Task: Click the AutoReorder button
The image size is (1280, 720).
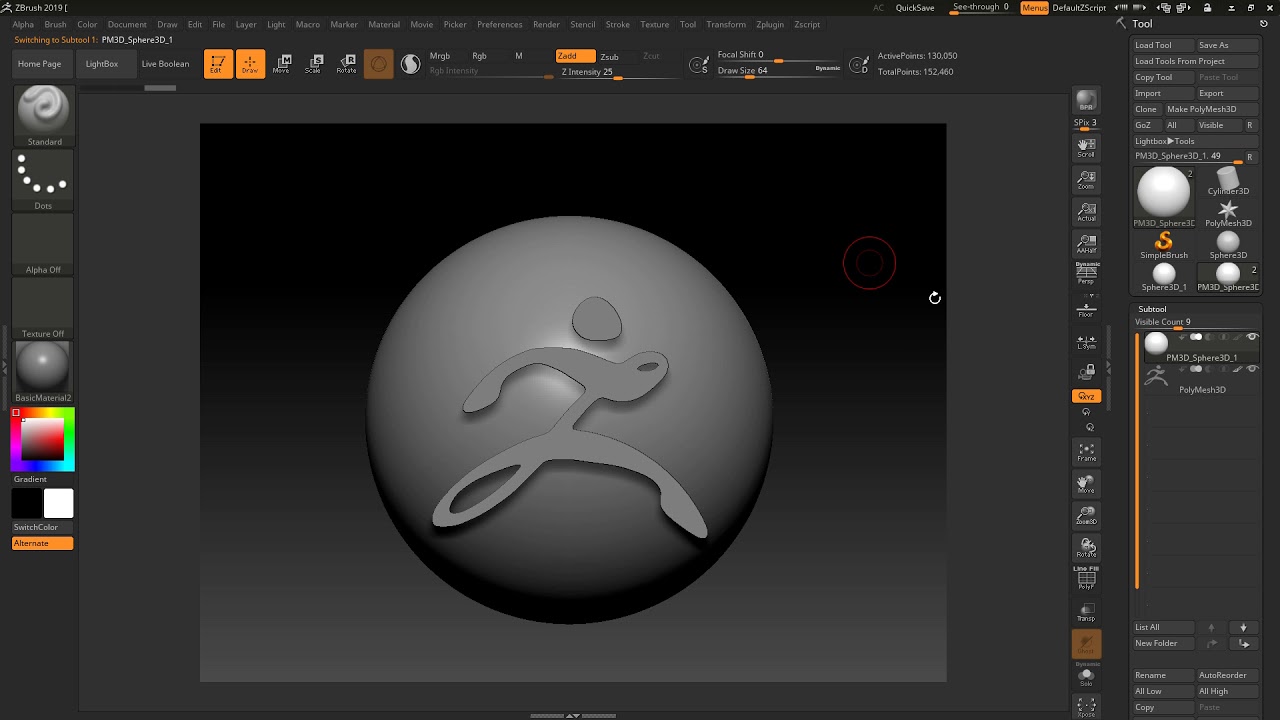Action: click(1228, 675)
